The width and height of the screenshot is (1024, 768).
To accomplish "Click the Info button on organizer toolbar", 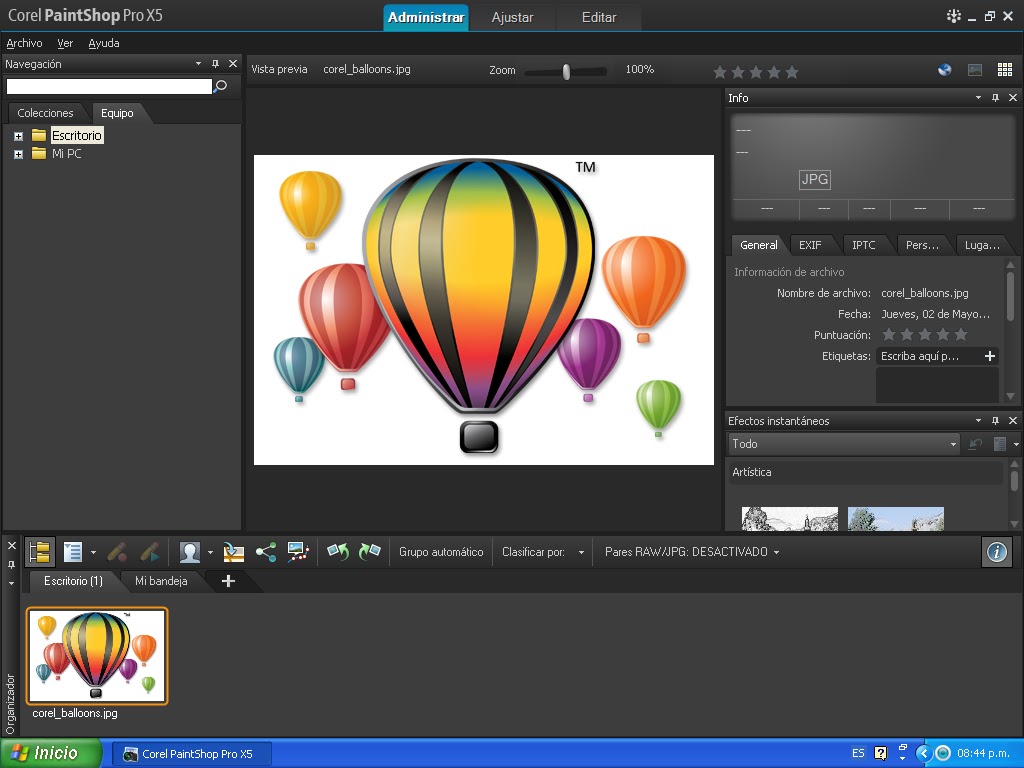I will tap(996, 551).
